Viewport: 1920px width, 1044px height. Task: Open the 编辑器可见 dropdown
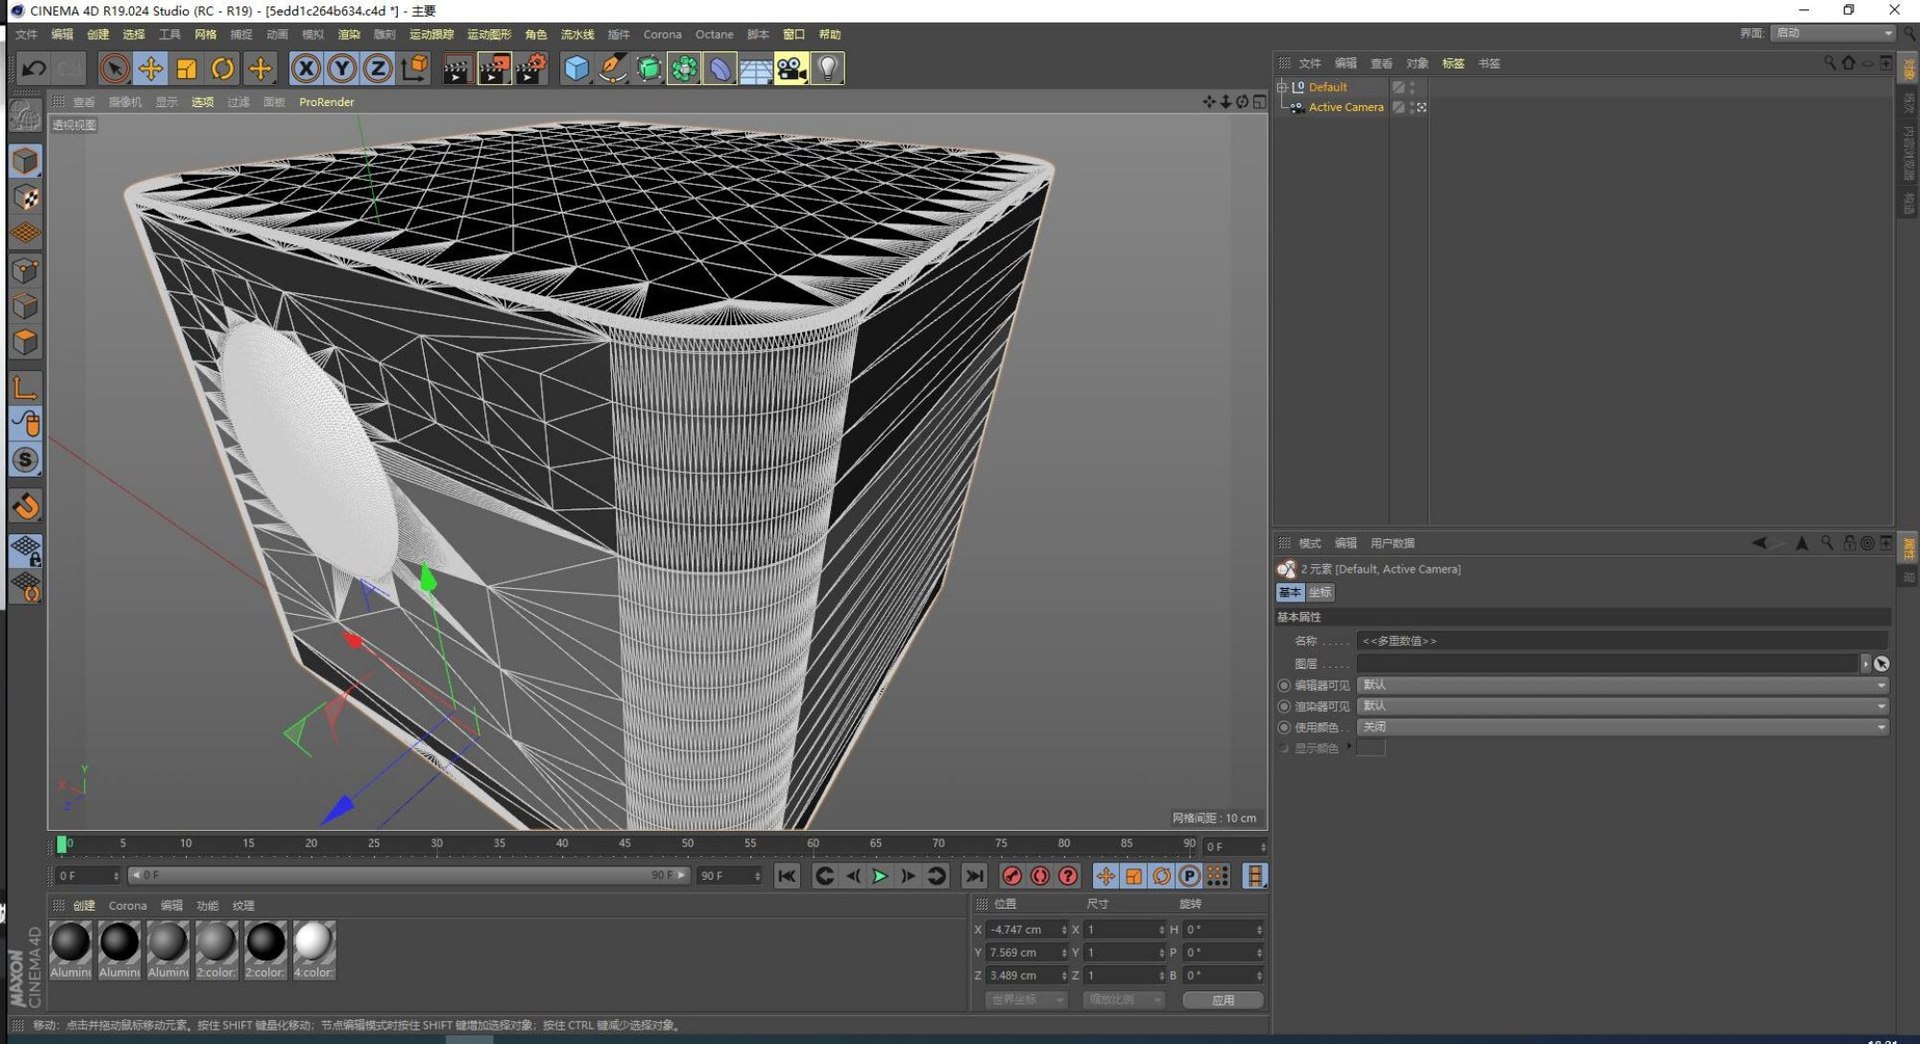pos(1622,685)
